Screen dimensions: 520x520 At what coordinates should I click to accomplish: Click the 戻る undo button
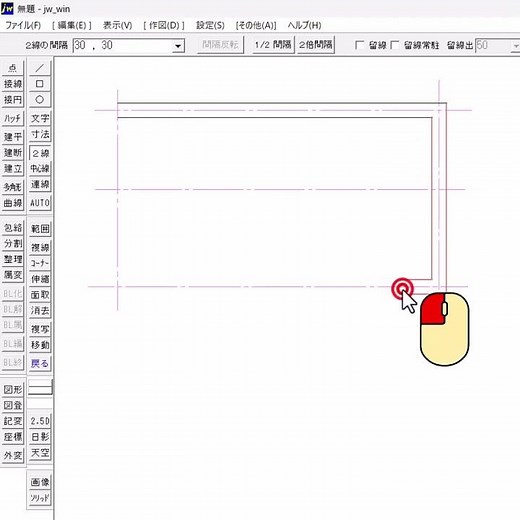click(40, 363)
